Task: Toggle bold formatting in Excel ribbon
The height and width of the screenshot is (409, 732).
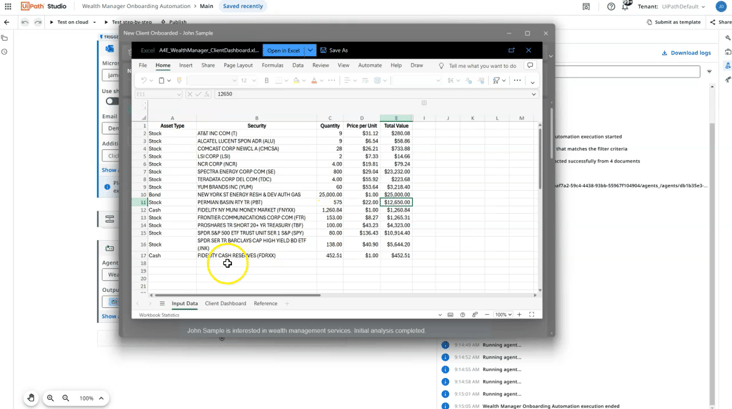Action: (x=267, y=80)
